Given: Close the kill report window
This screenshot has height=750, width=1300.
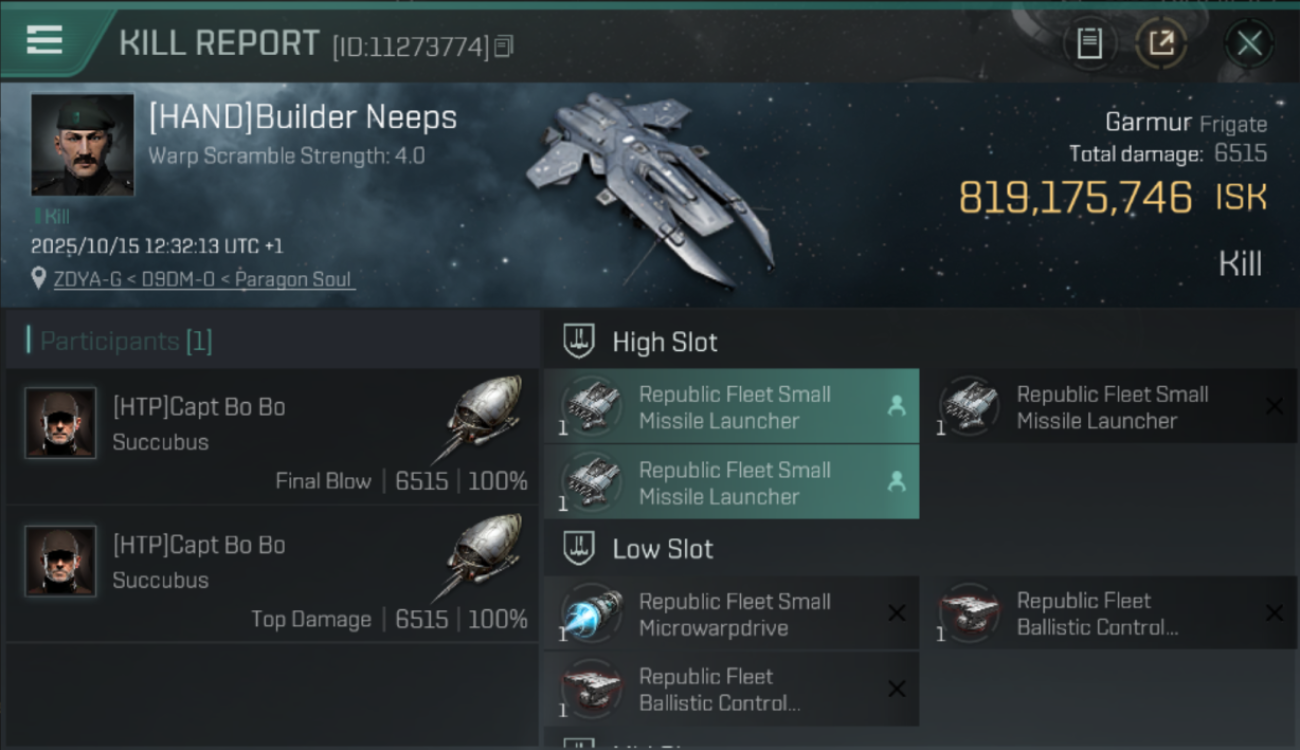Looking at the screenshot, I should coord(1249,43).
